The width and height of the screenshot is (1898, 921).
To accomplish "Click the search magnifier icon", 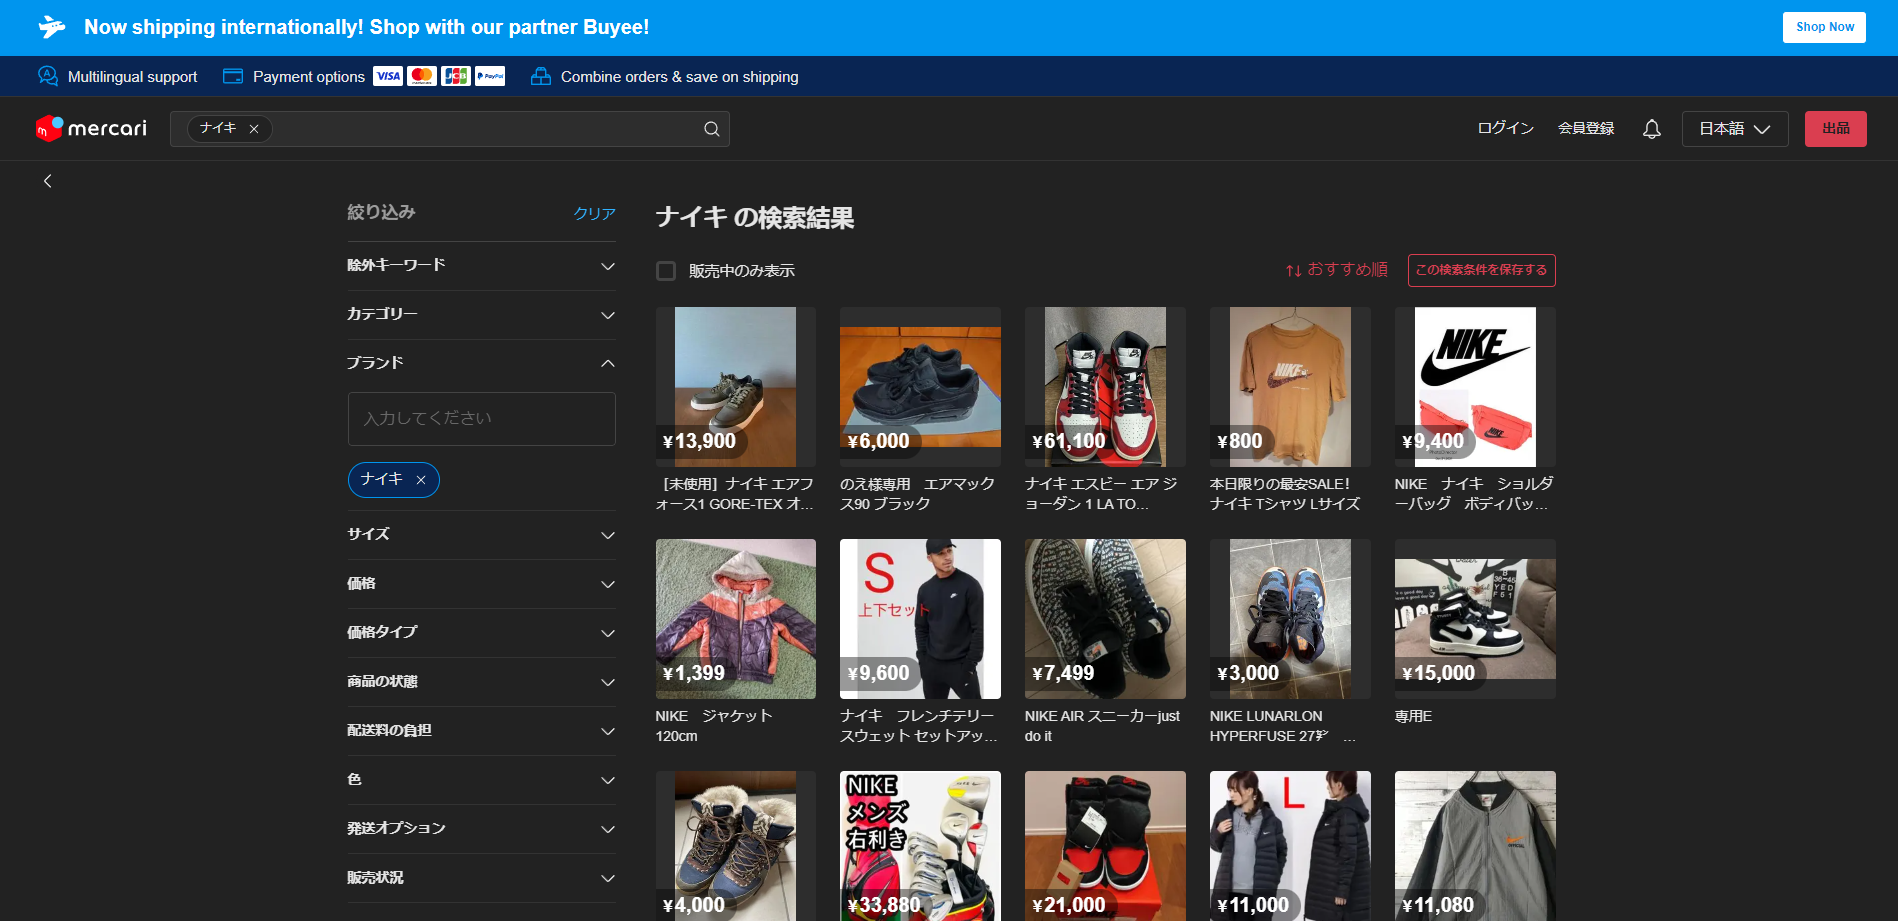I will click(x=711, y=128).
